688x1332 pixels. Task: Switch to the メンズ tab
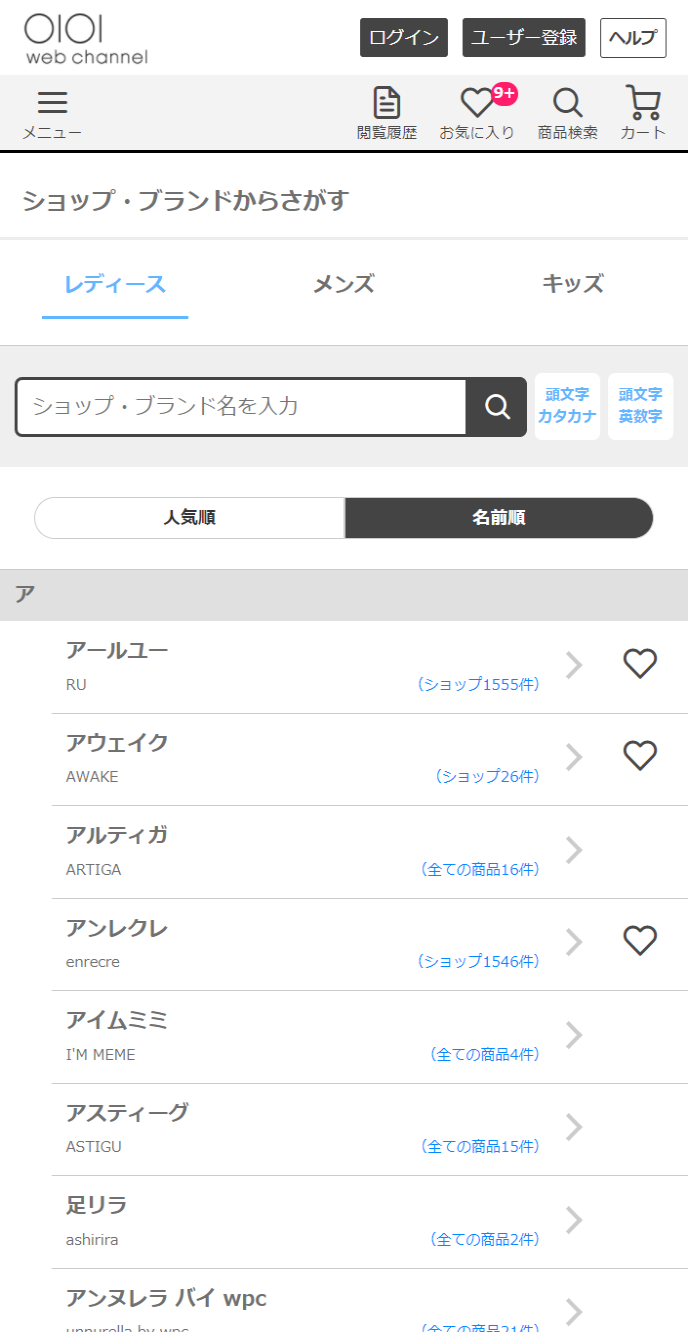(x=344, y=284)
